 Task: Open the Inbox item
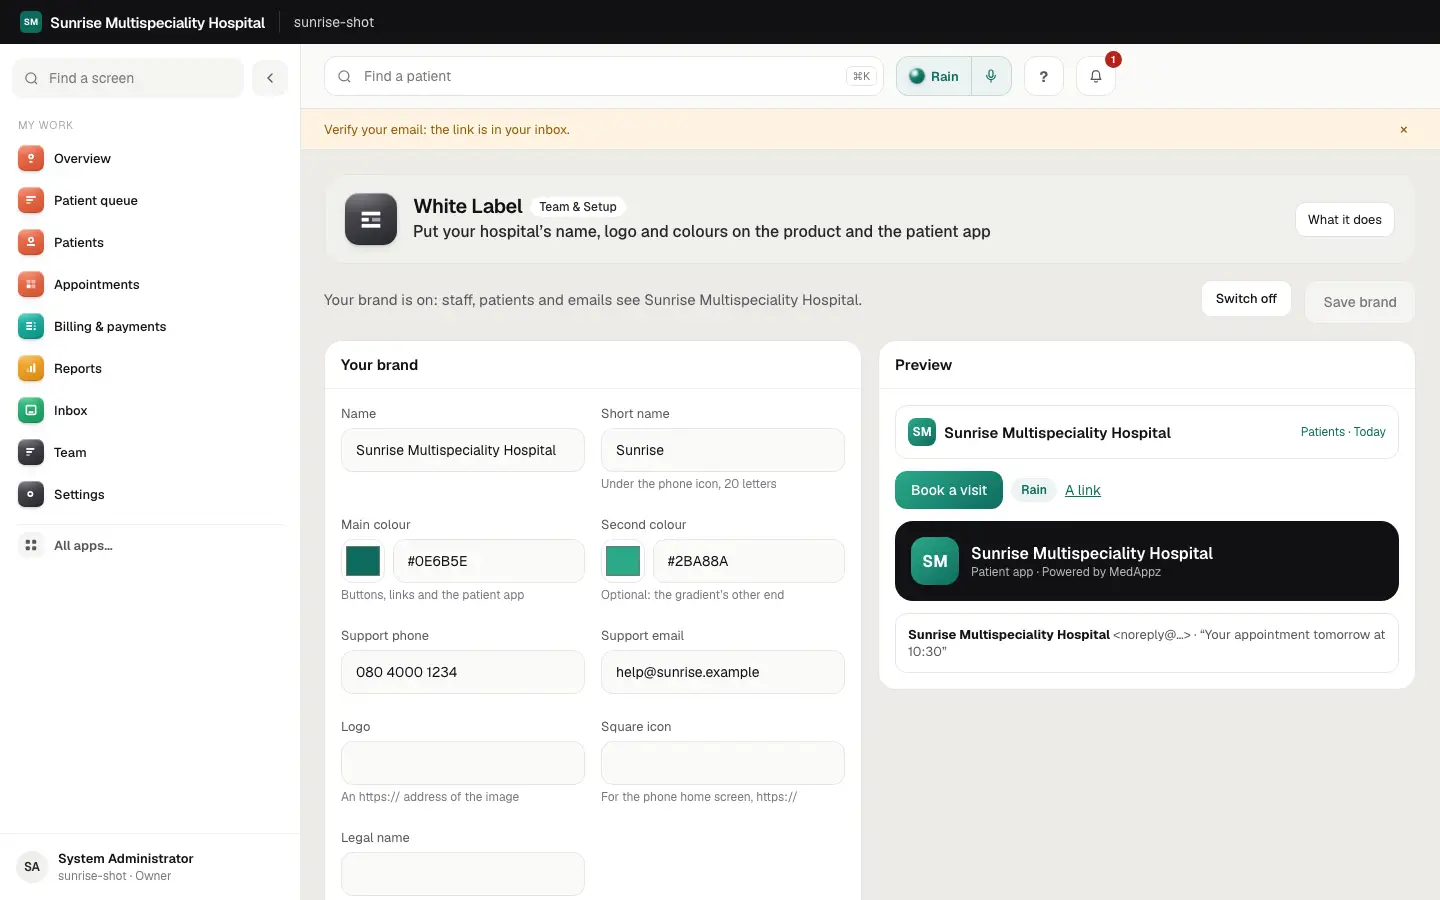point(150,411)
